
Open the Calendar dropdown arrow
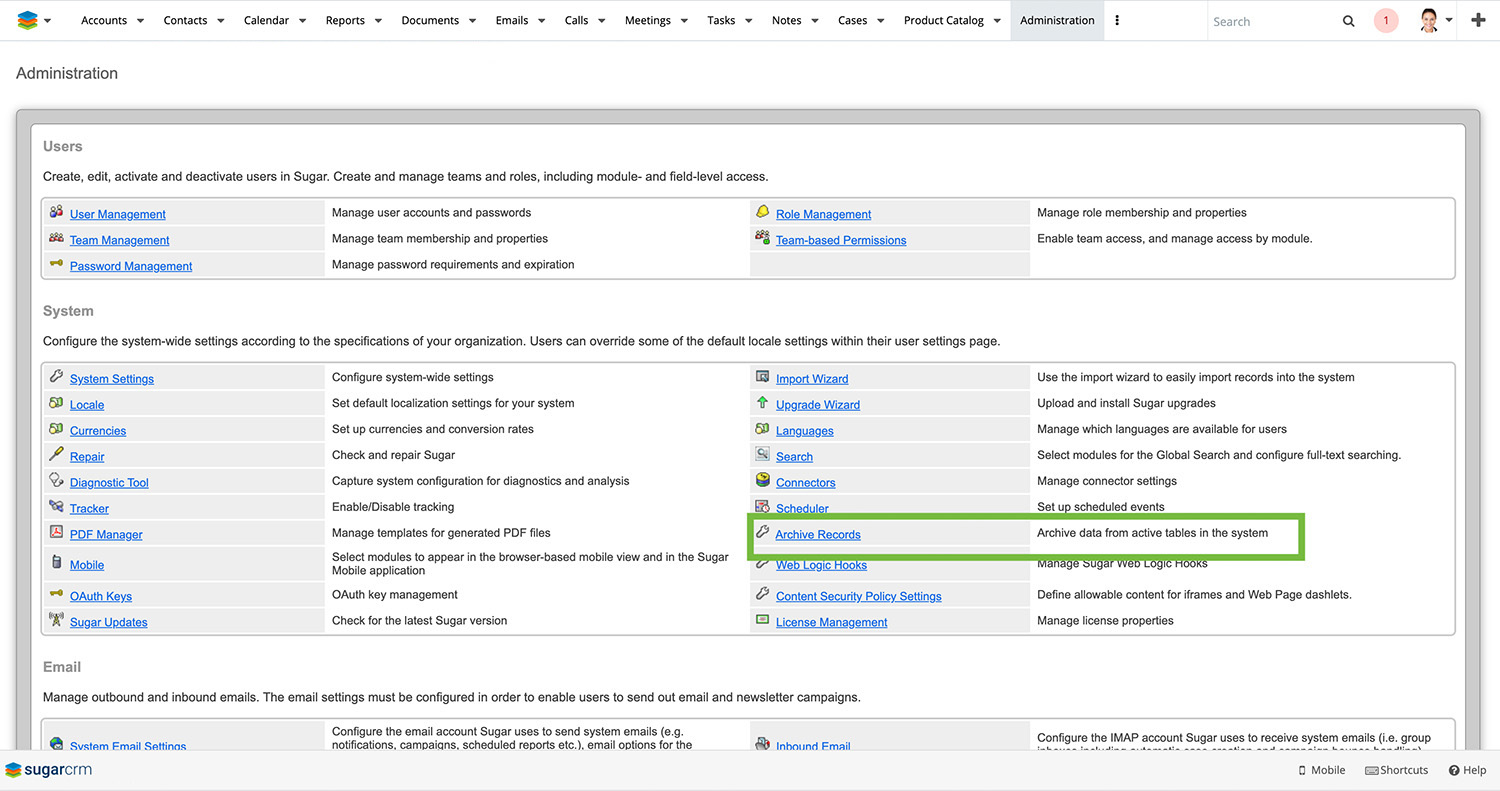point(303,21)
